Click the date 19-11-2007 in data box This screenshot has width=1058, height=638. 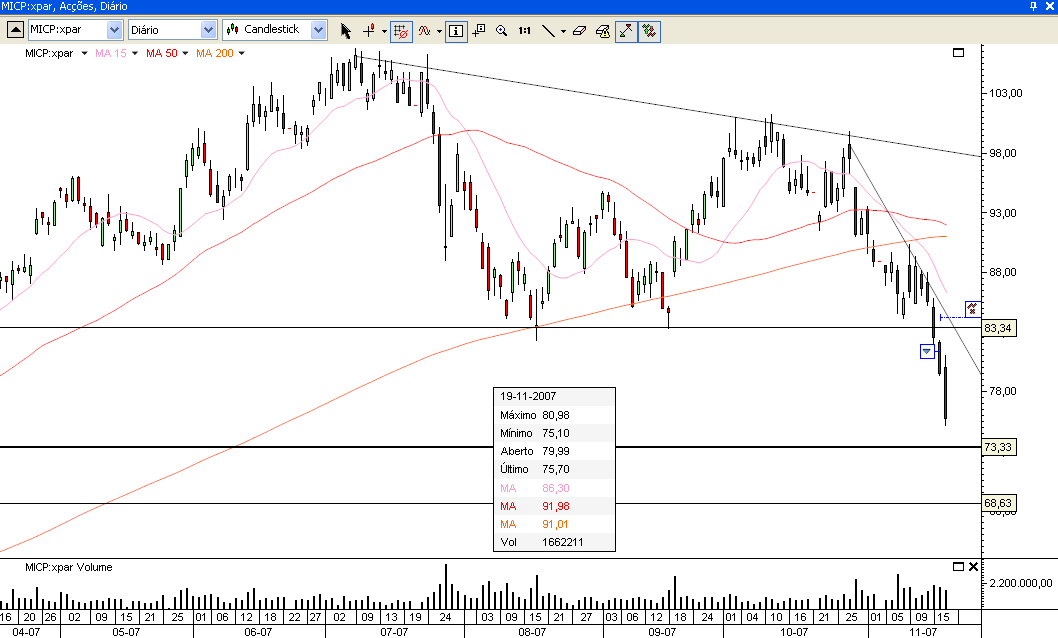coord(528,397)
